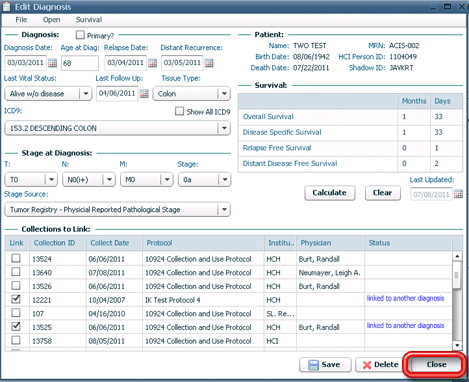The height and width of the screenshot is (382, 469).
Task: Click the Months column header
Action: click(x=414, y=101)
